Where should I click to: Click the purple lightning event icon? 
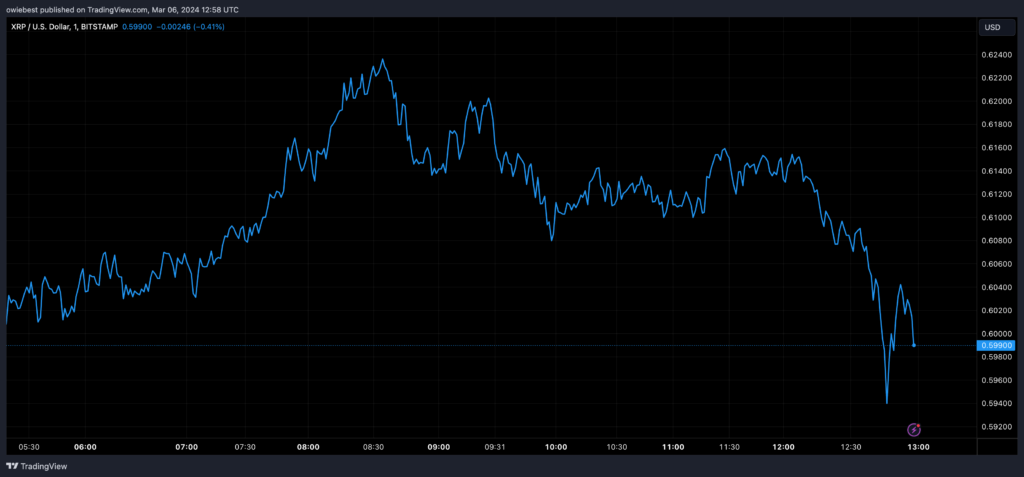[913, 429]
